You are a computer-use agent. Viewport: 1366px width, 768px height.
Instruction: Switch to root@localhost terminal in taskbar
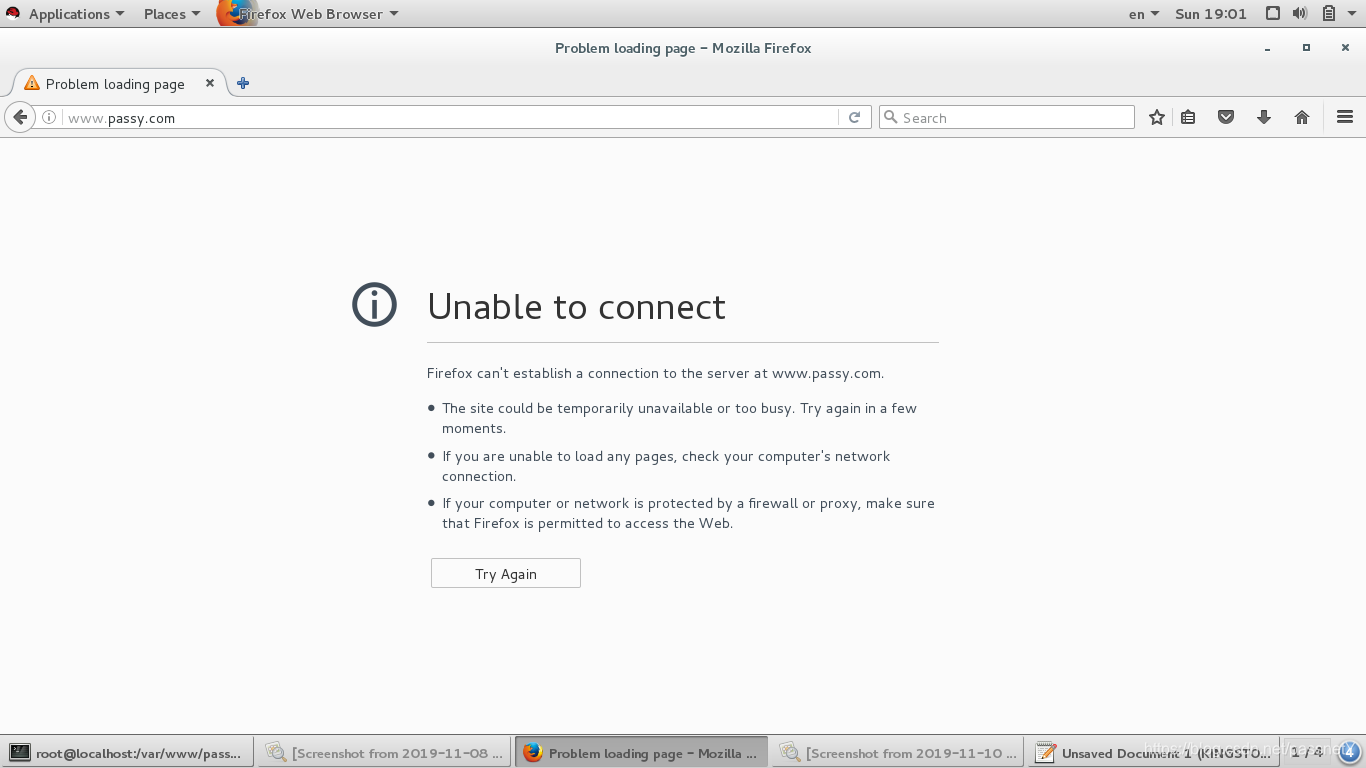[x=127, y=753]
